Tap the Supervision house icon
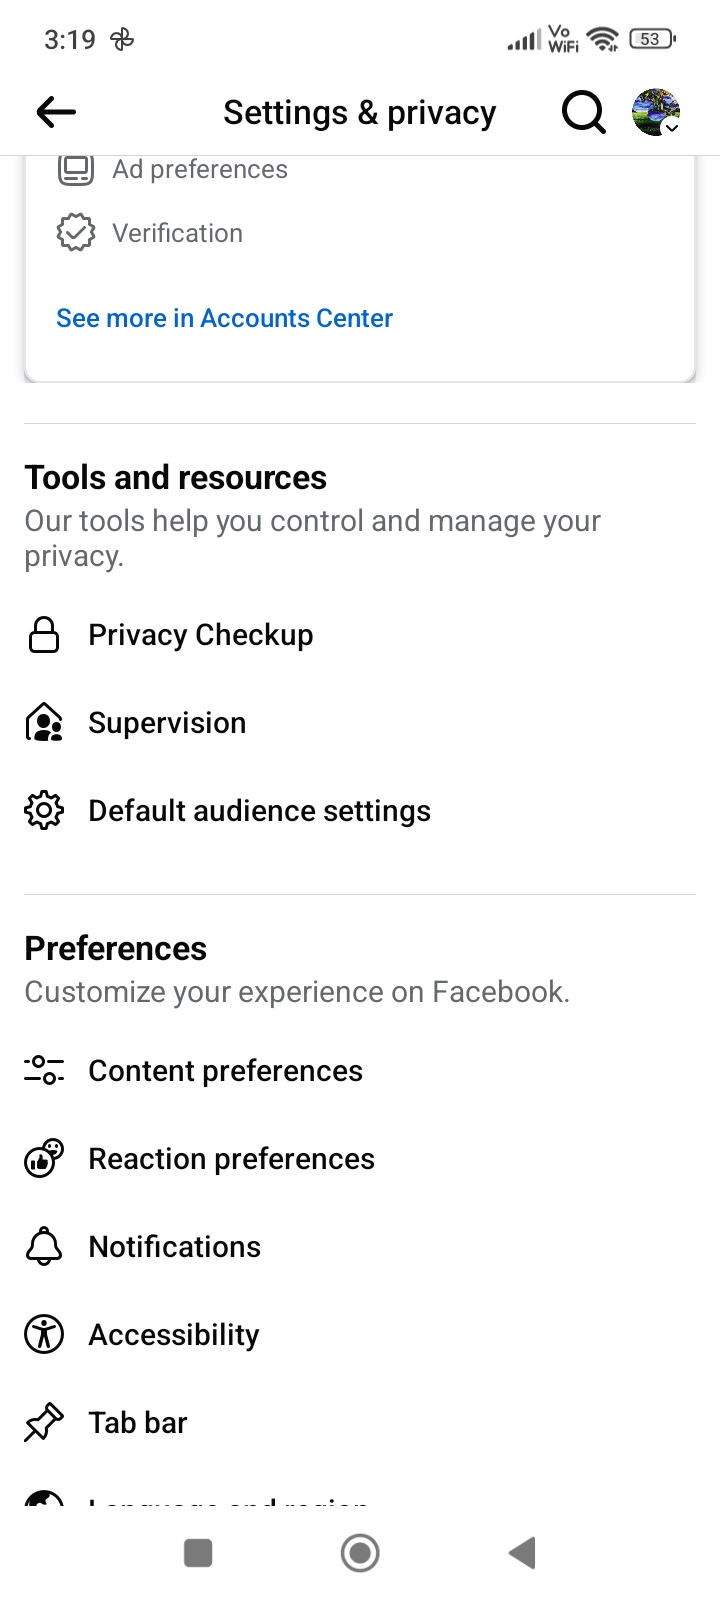Image resolution: width=720 pixels, height=1600 pixels. coord(44,723)
